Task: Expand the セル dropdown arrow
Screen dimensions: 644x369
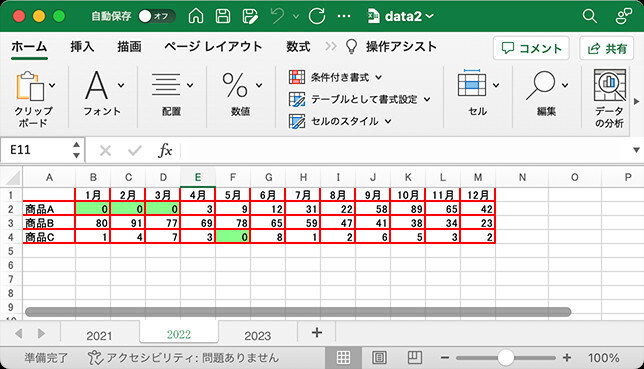Action: pos(496,85)
